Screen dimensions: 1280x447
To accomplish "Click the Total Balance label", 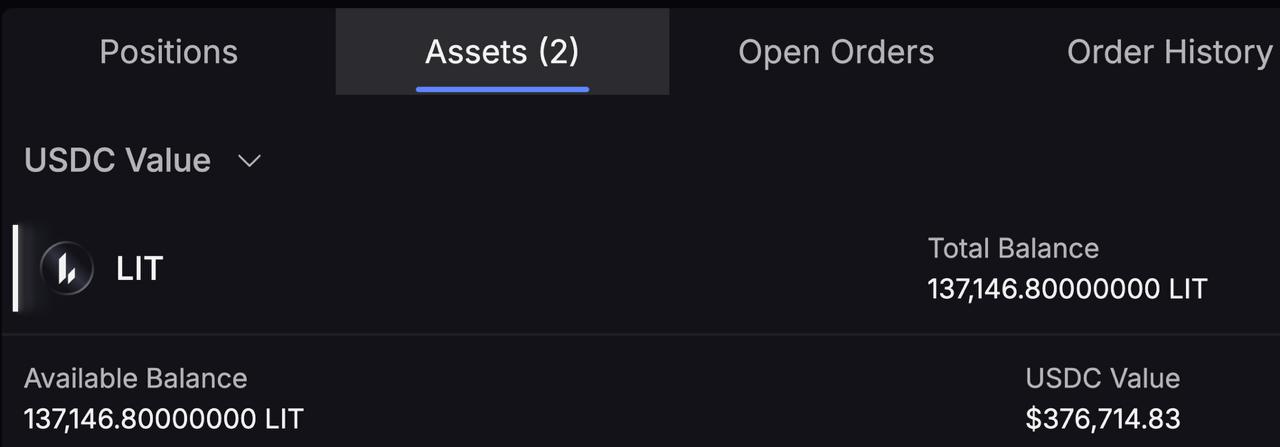I will 1013,248.
